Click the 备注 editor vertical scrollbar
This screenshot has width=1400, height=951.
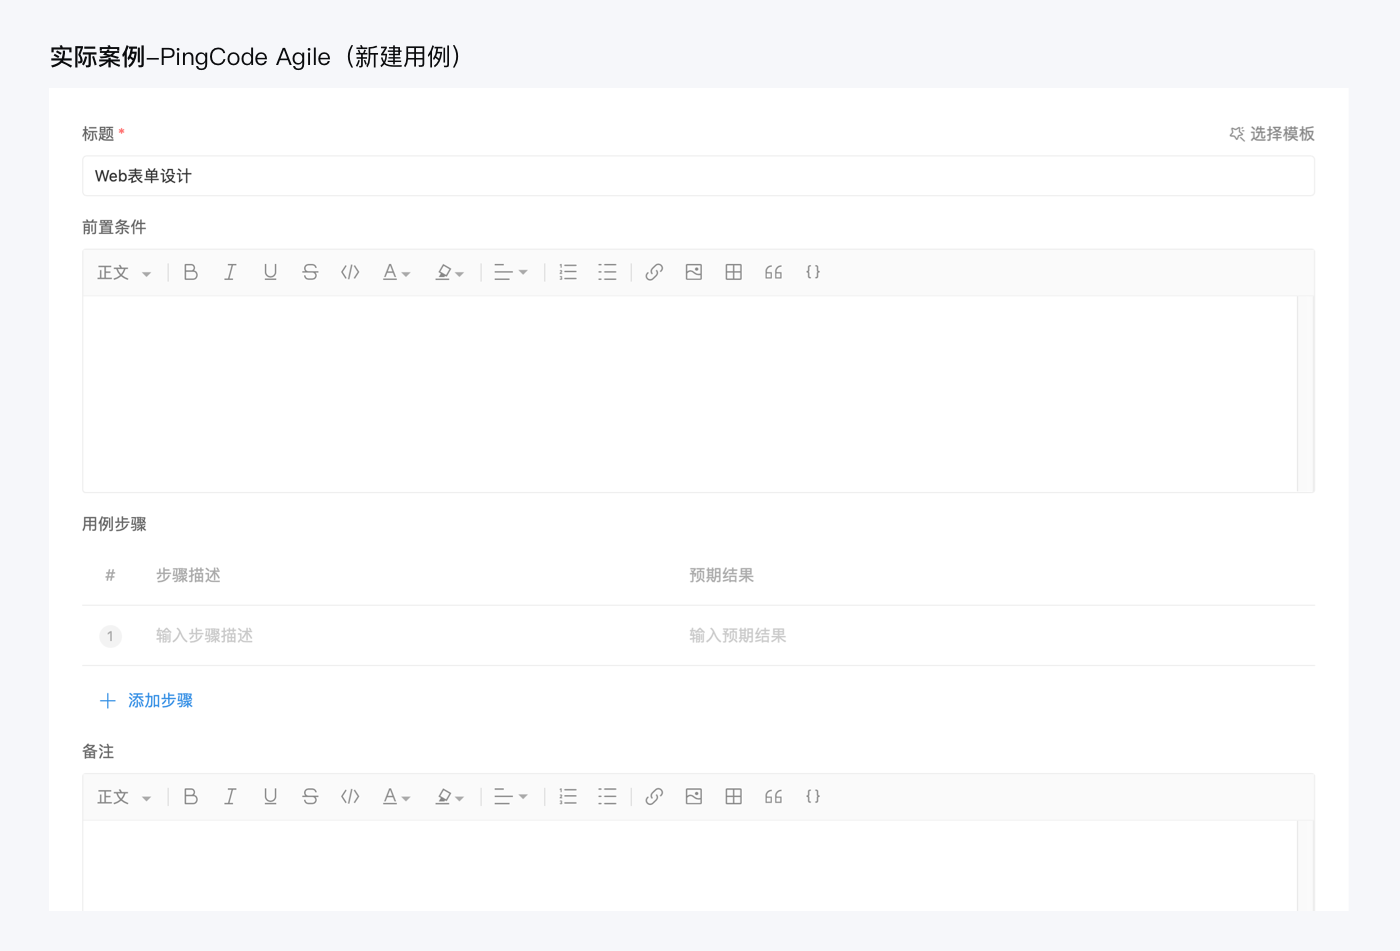point(1305,866)
